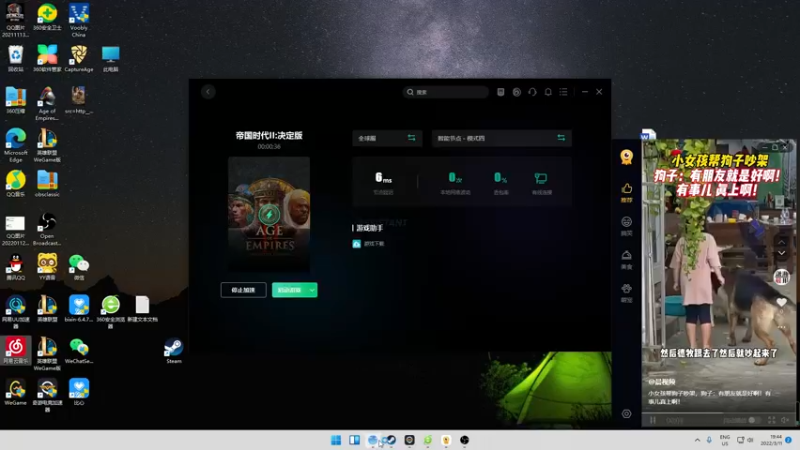
Task: Open the uploader avatar on video
Action: tap(782, 277)
